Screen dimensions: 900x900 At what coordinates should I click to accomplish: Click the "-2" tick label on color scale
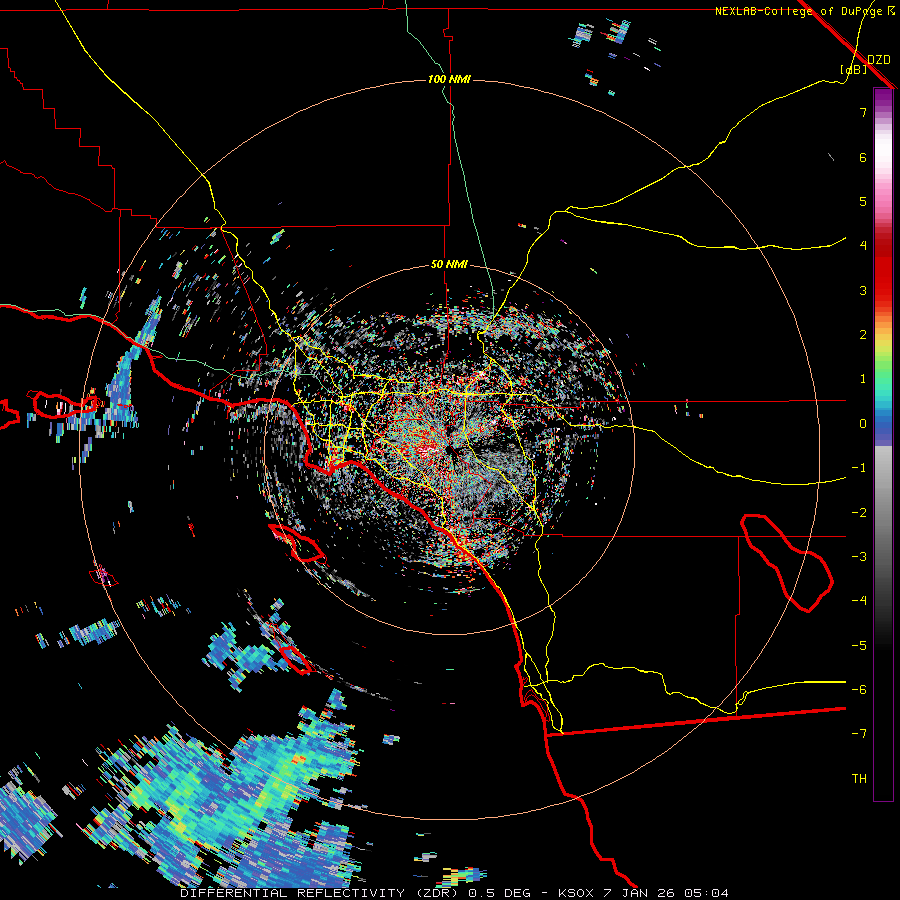[x=859, y=513]
